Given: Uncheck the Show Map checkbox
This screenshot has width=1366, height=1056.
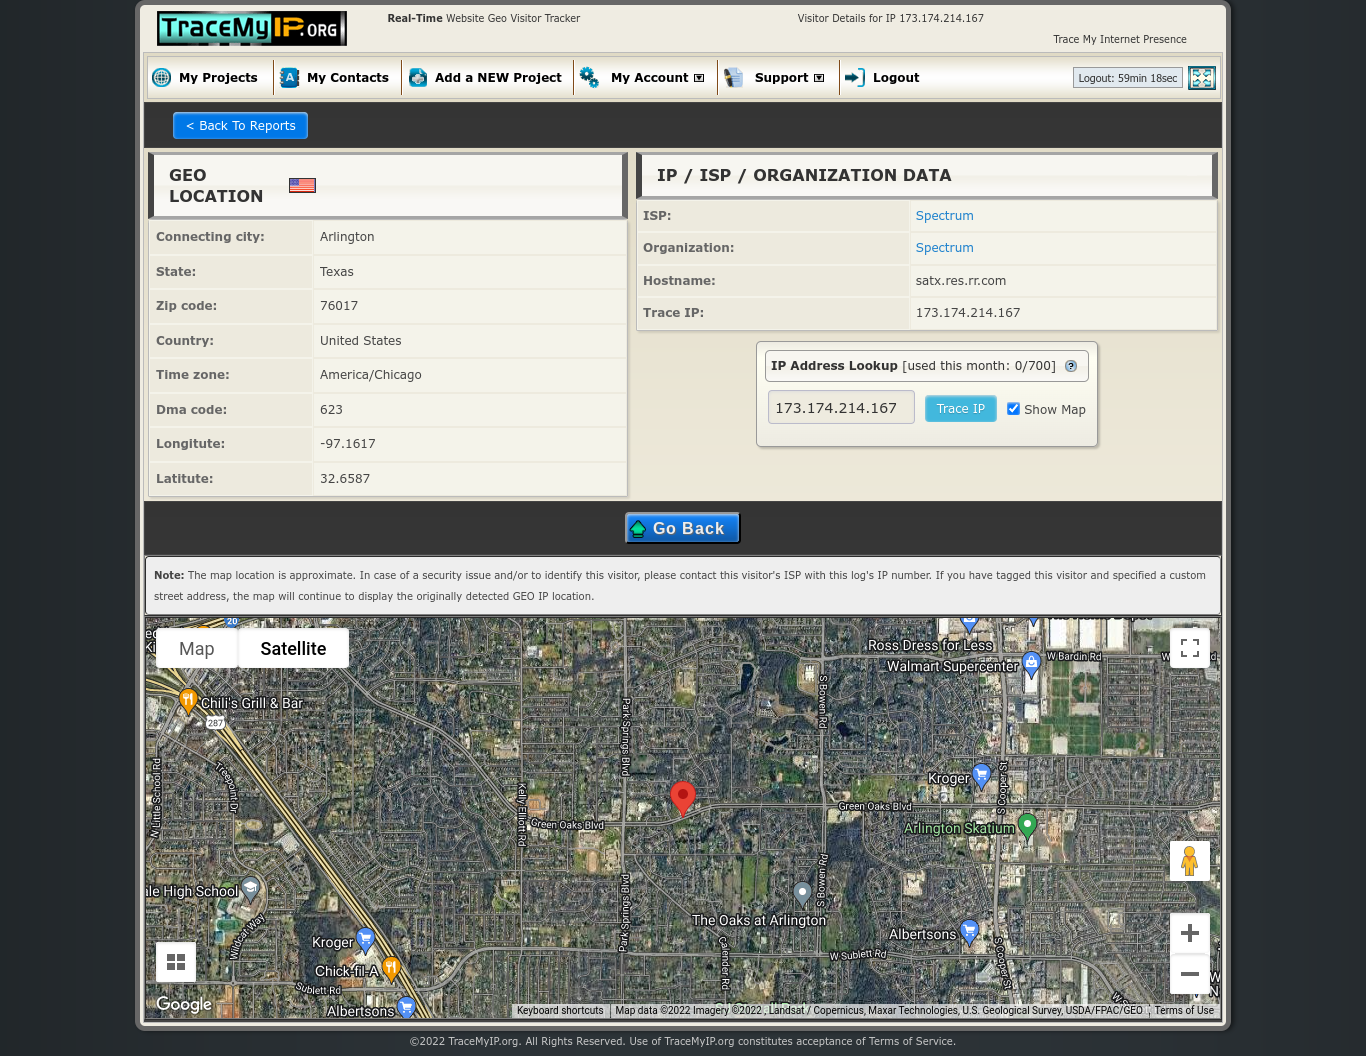Looking at the screenshot, I should pos(1013,409).
